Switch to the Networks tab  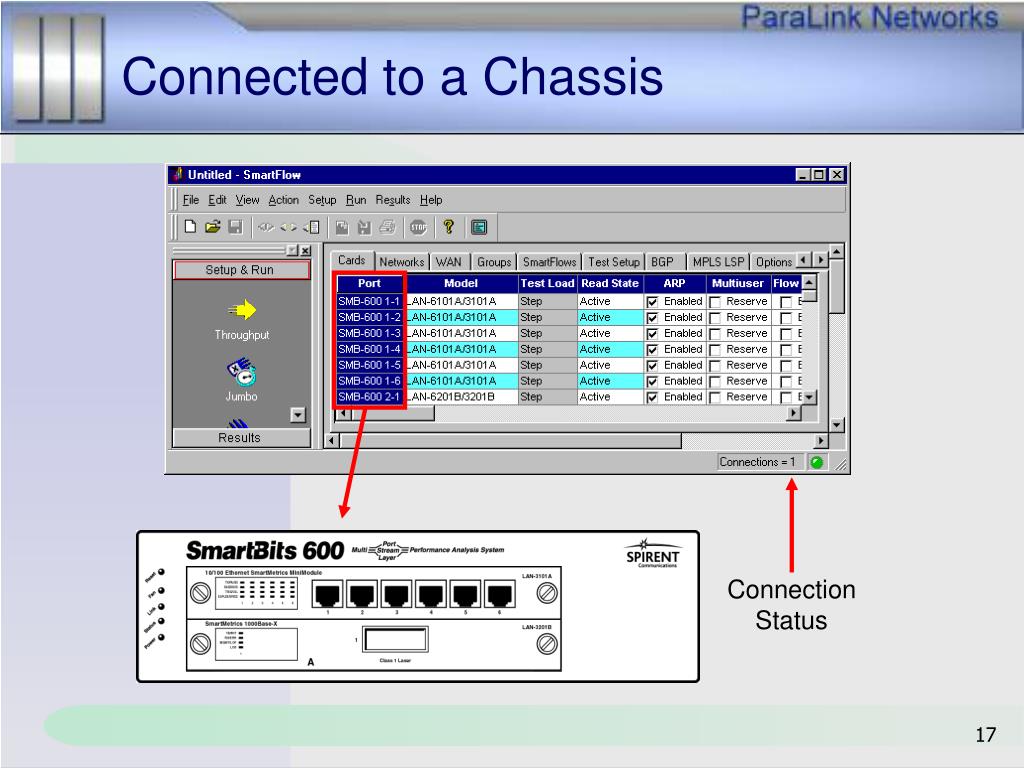(402, 262)
